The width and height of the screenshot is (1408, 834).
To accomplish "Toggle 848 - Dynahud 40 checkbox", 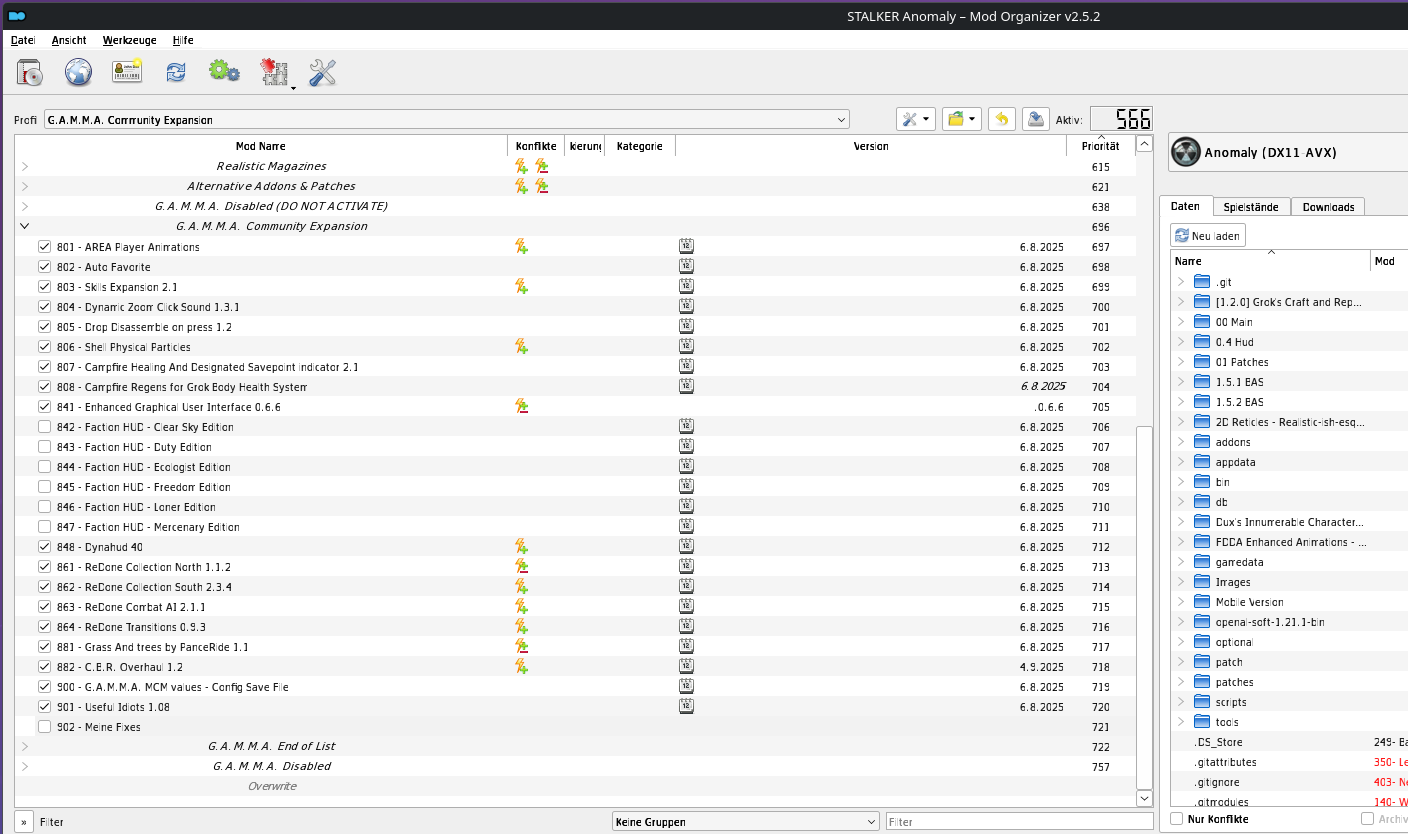I will click(x=44, y=546).
